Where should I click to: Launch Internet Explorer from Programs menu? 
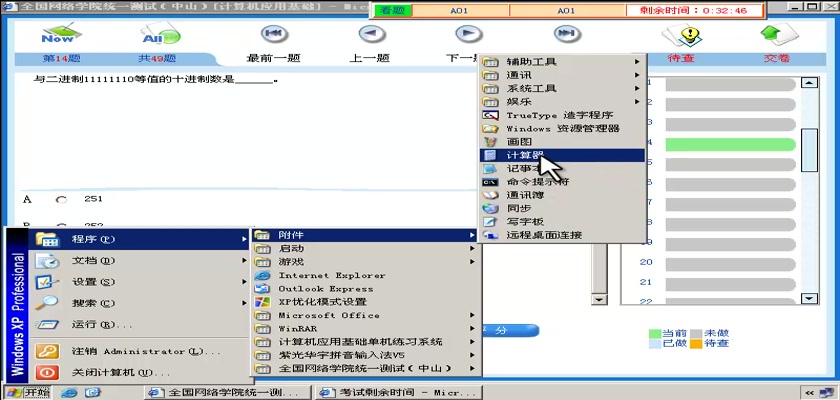[365, 275]
